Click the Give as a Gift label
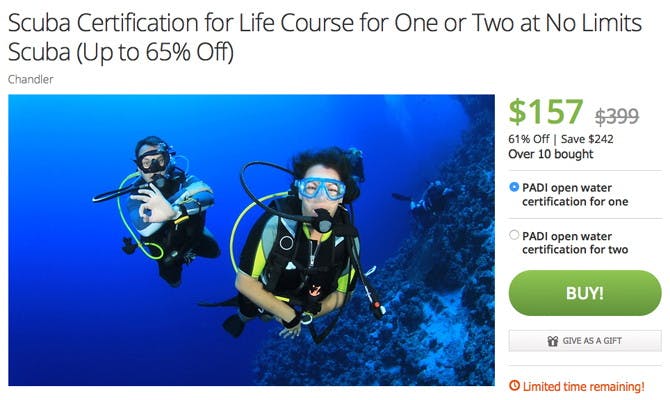The image size is (670, 400). pos(592,341)
